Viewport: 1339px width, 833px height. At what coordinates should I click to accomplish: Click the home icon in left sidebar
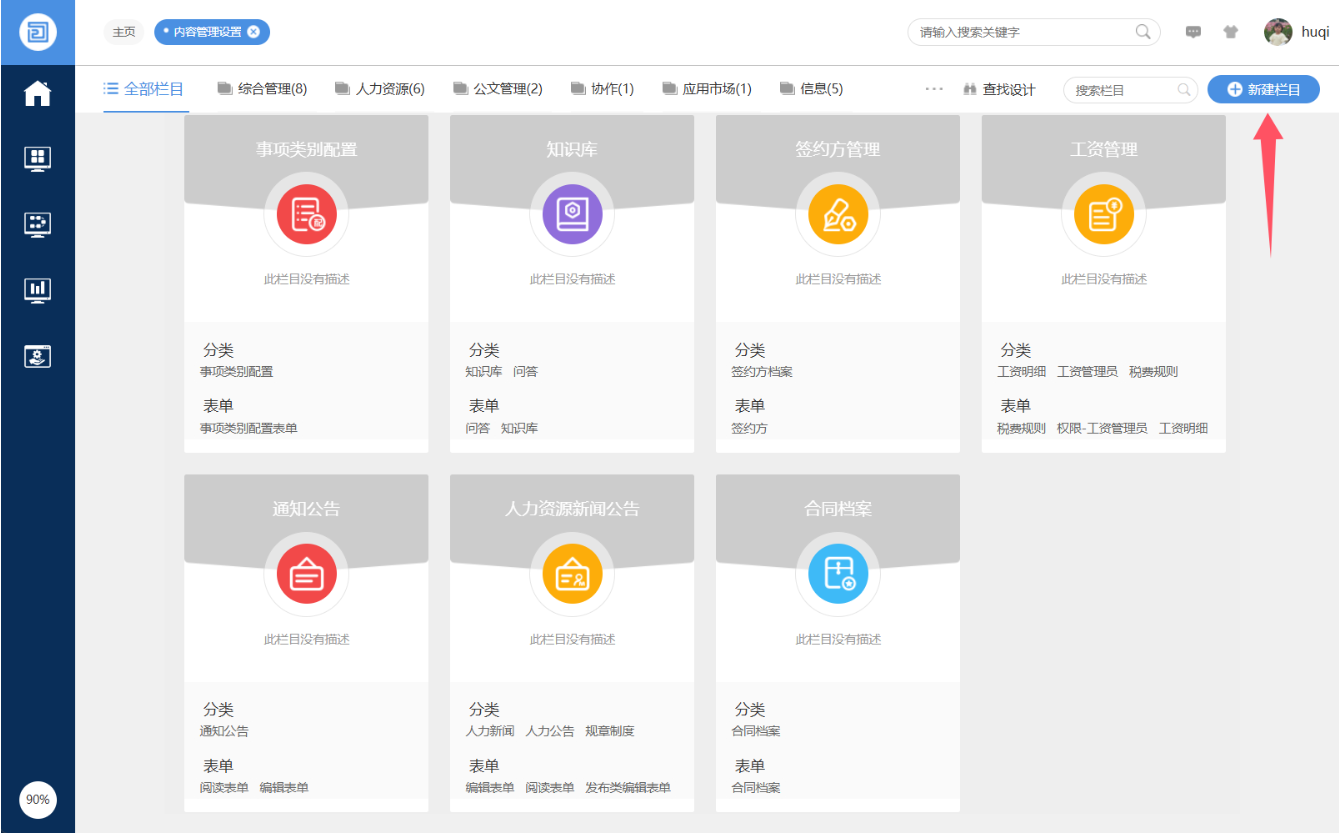37,94
